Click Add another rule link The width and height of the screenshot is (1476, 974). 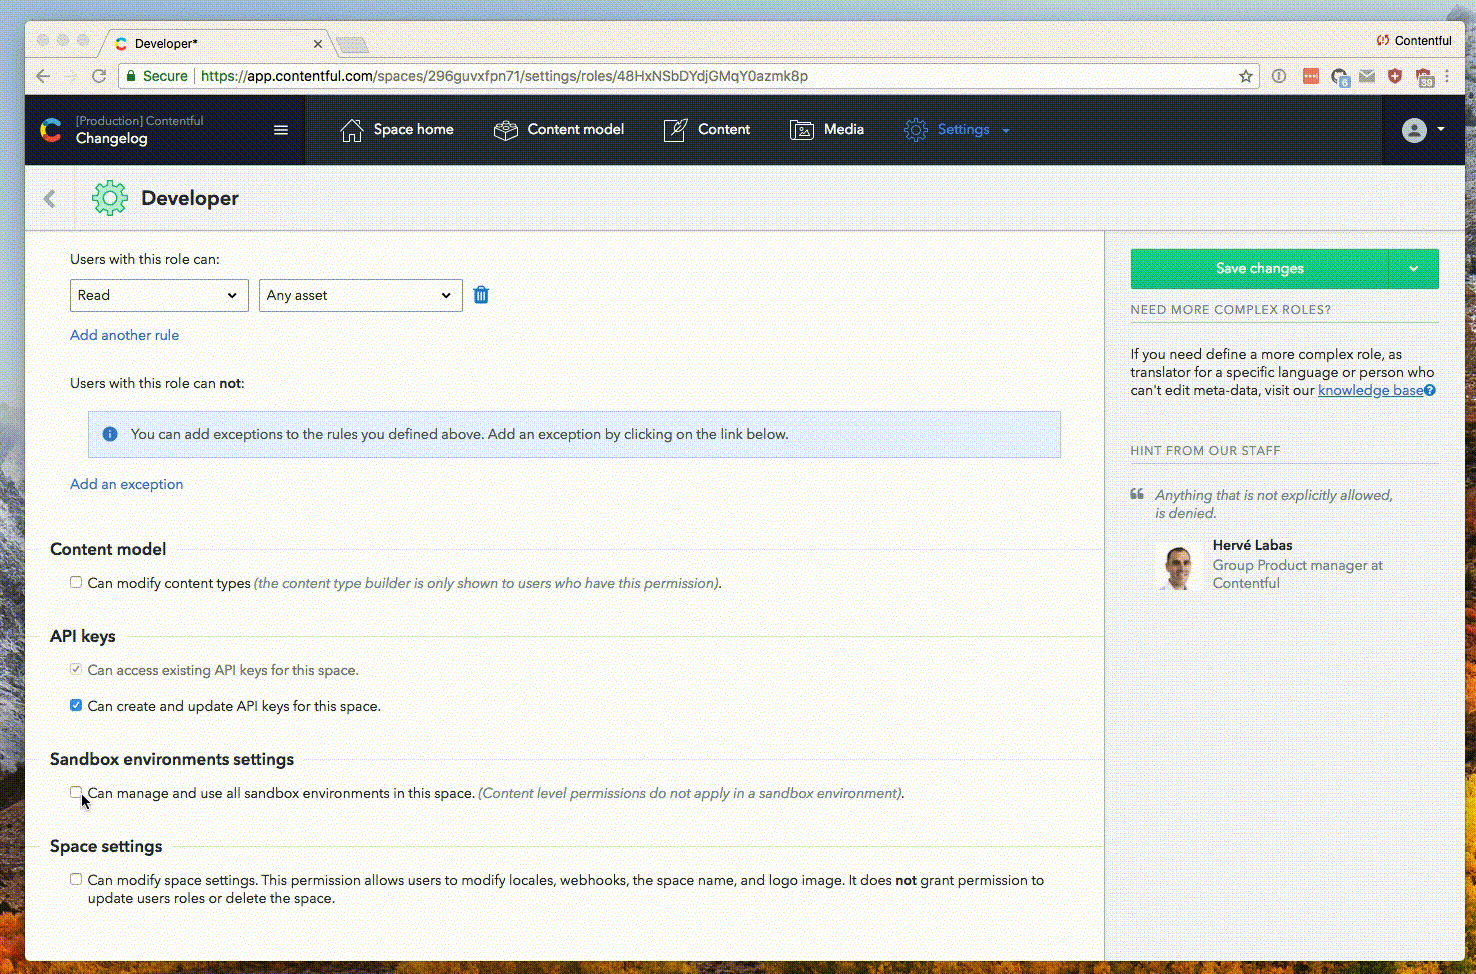click(124, 335)
